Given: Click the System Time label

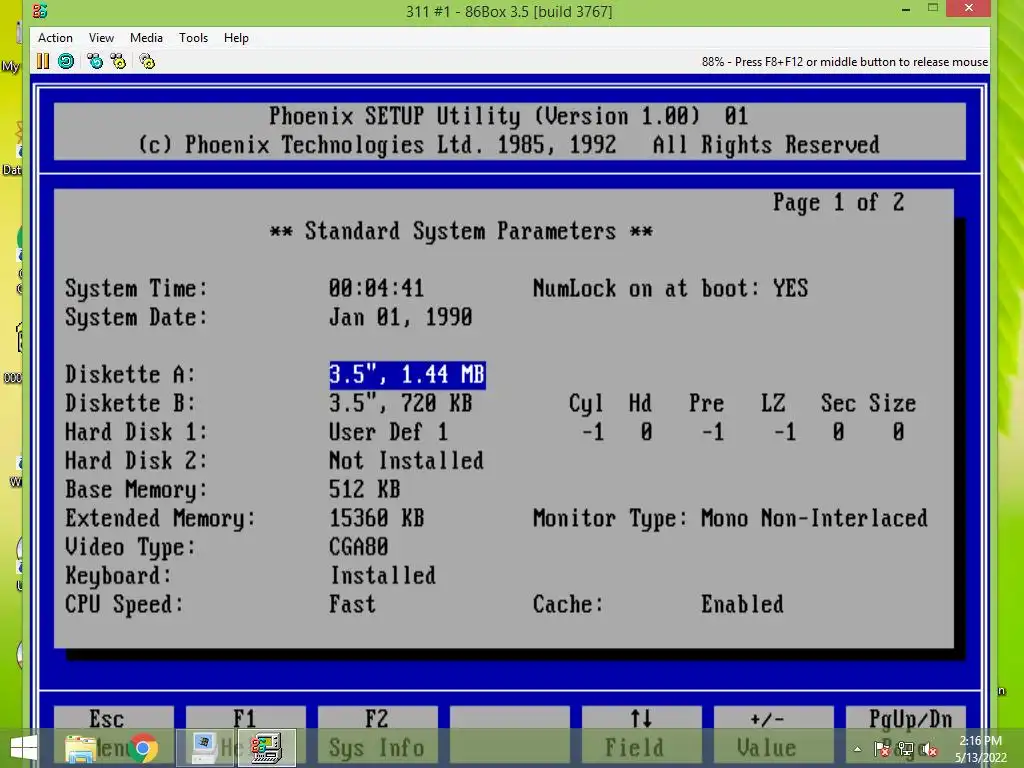Looking at the screenshot, I should [x=136, y=289].
